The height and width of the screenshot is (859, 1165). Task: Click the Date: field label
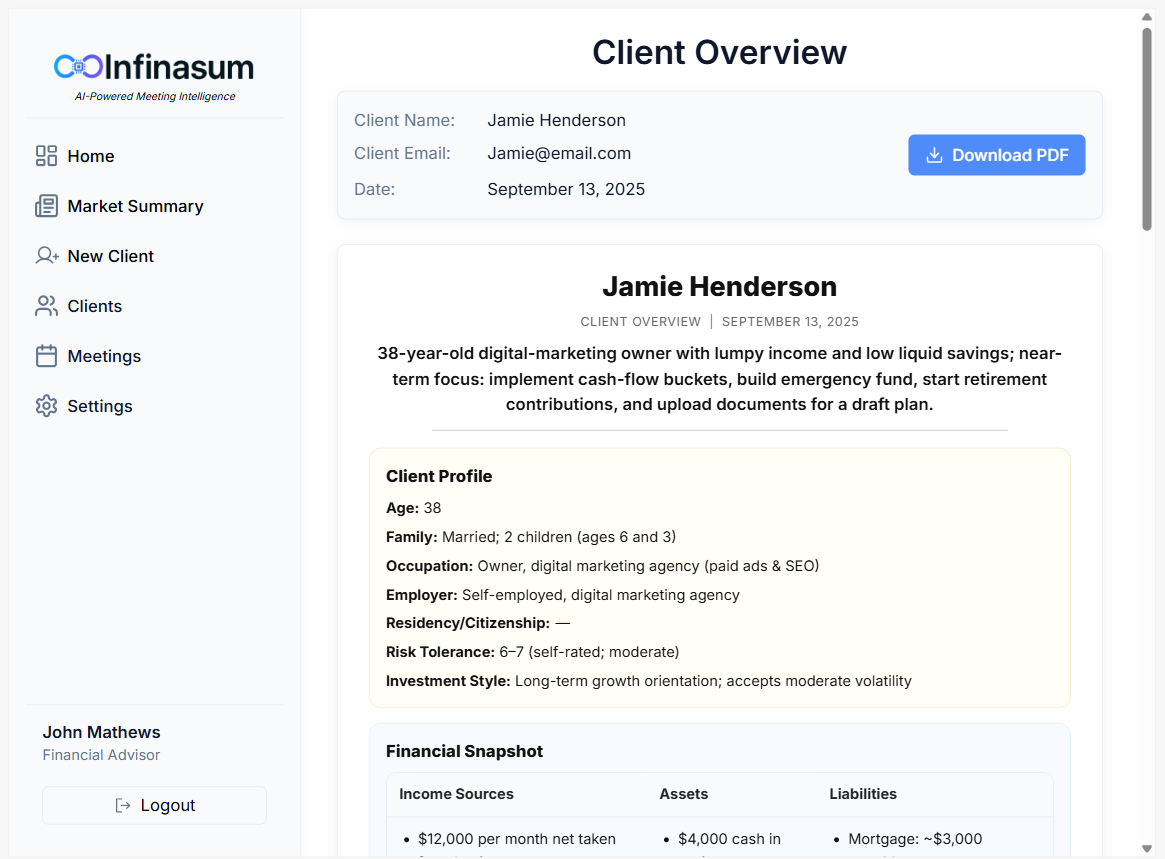(x=374, y=189)
